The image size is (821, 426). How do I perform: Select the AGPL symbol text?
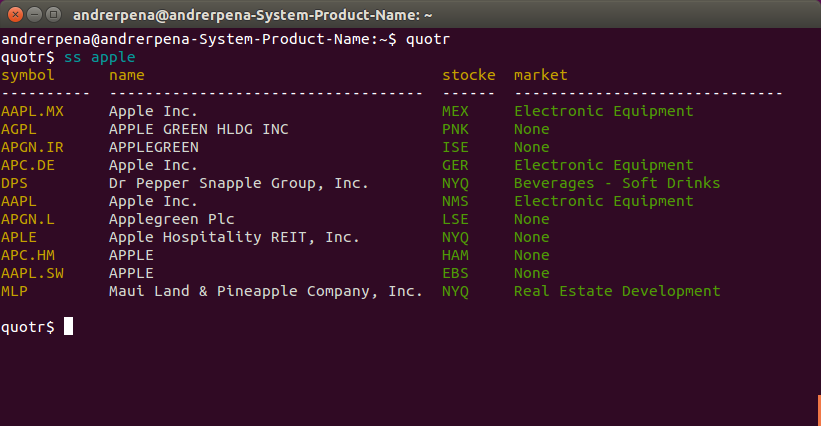[x=19, y=129]
